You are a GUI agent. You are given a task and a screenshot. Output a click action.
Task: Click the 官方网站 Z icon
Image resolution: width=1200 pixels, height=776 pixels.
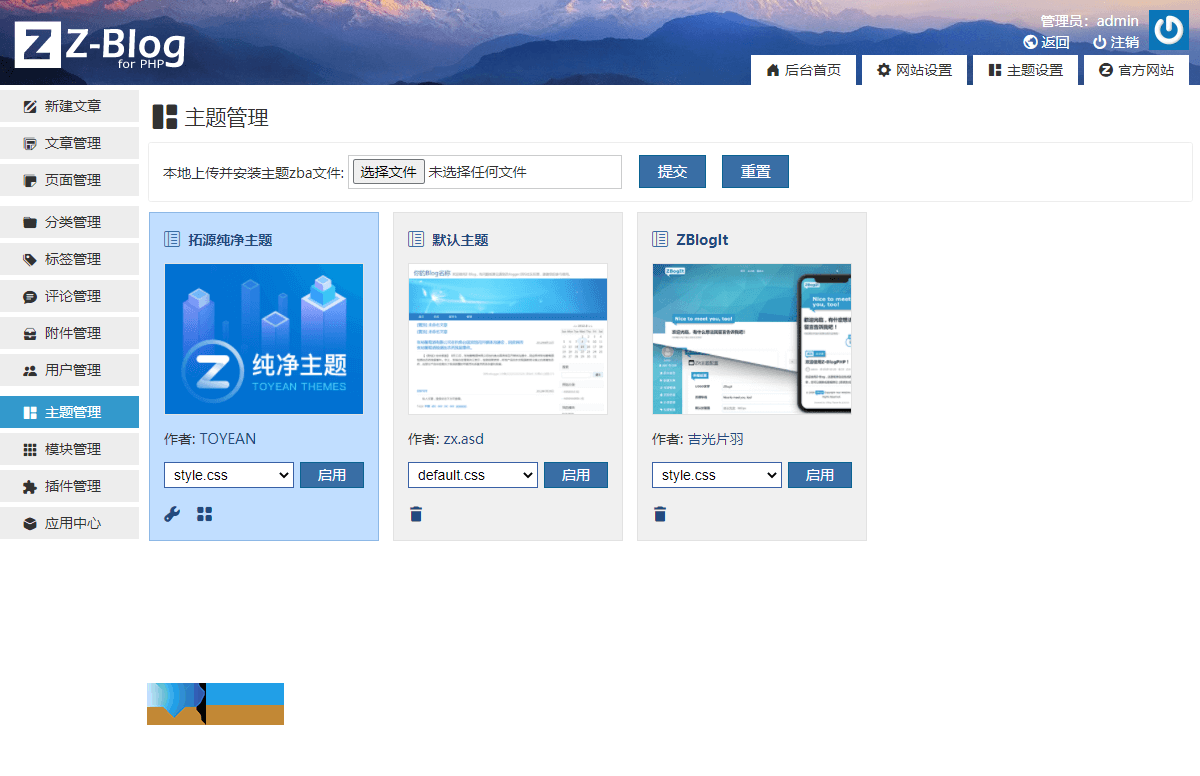[x=1106, y=70]
